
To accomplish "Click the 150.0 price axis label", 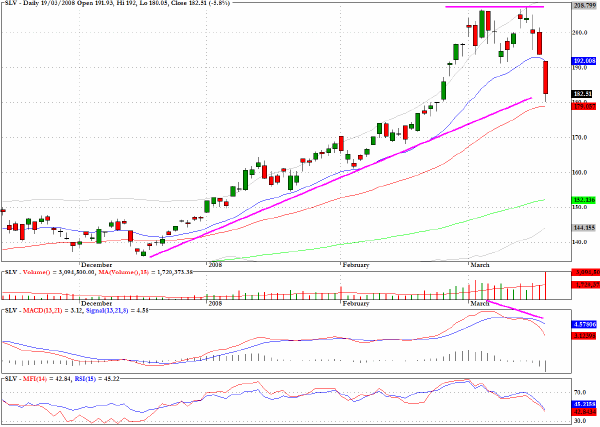I will coord(580,207).
